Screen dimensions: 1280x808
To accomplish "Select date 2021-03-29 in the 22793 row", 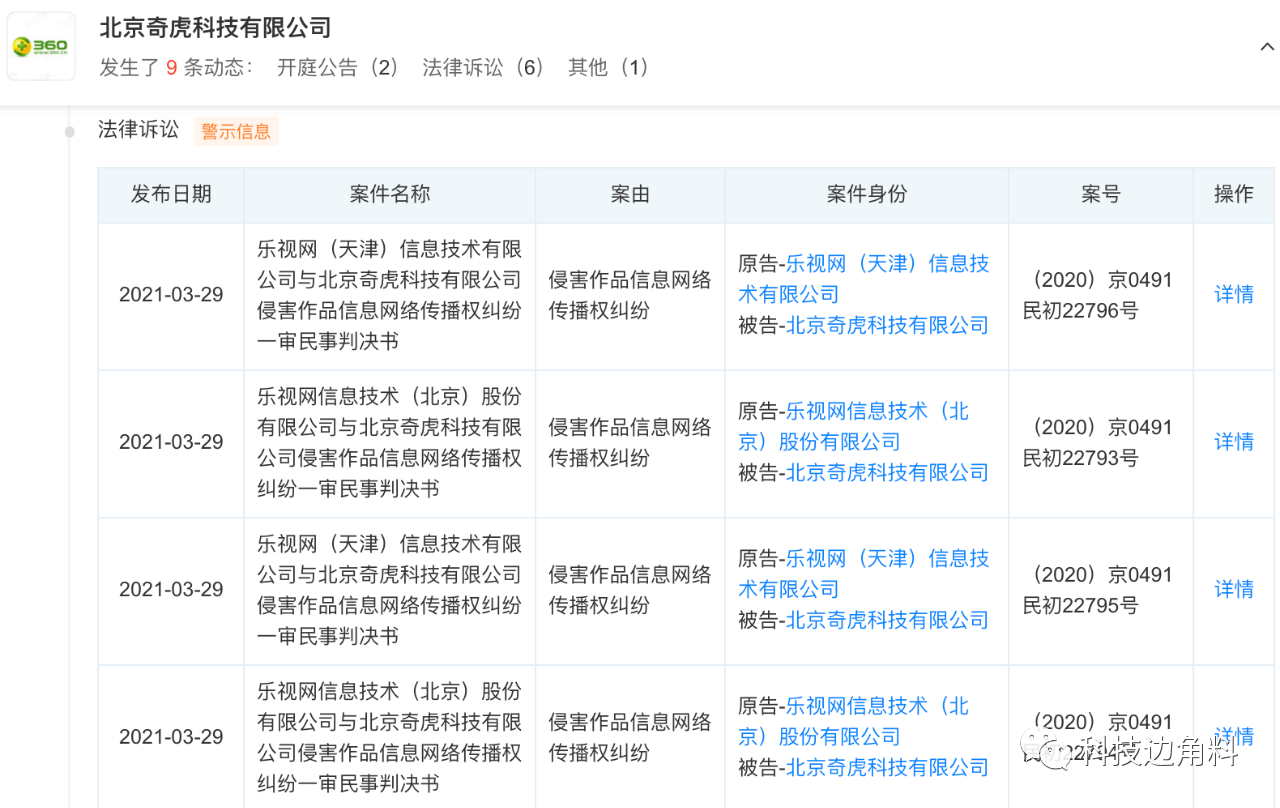I will (171, 442).
